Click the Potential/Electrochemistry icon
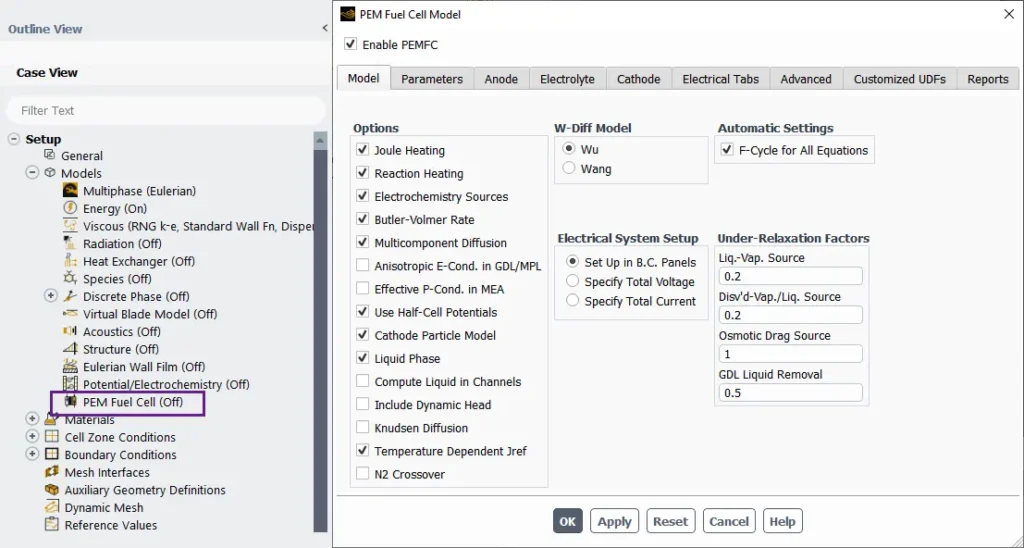 (x=70, y=384)
